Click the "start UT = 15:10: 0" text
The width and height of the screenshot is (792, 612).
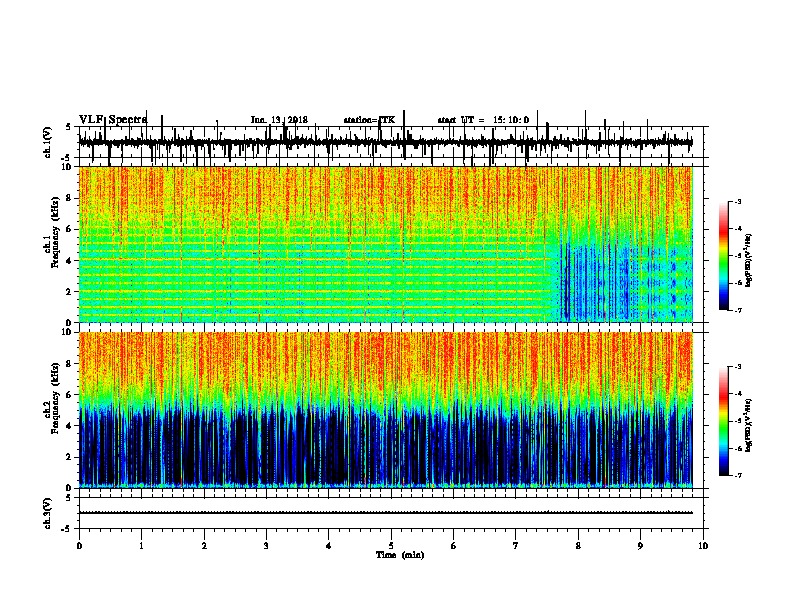[x=483, y=120]
